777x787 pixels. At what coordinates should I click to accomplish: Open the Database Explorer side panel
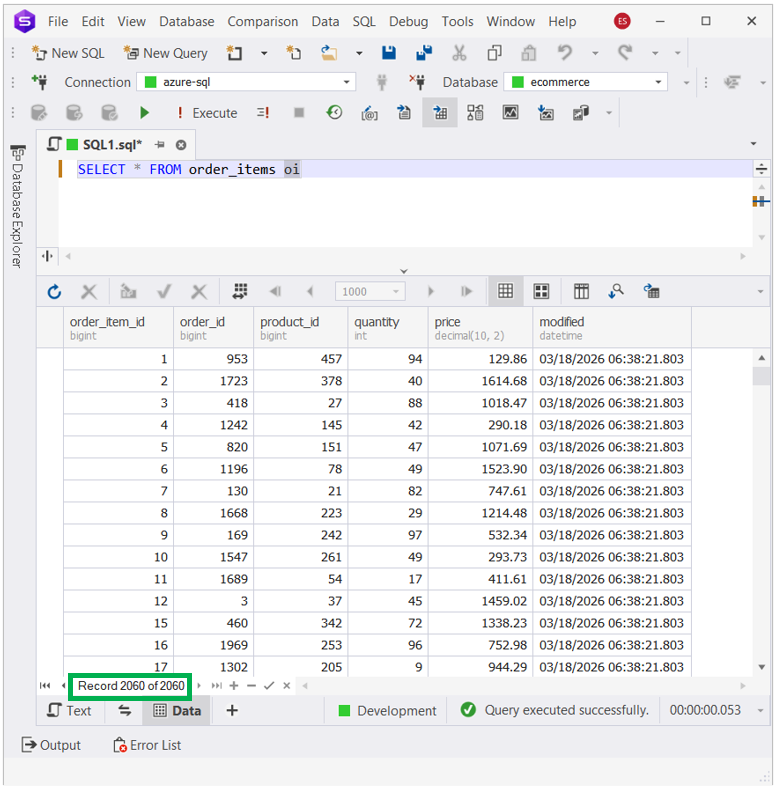click(x=18, y=206)
